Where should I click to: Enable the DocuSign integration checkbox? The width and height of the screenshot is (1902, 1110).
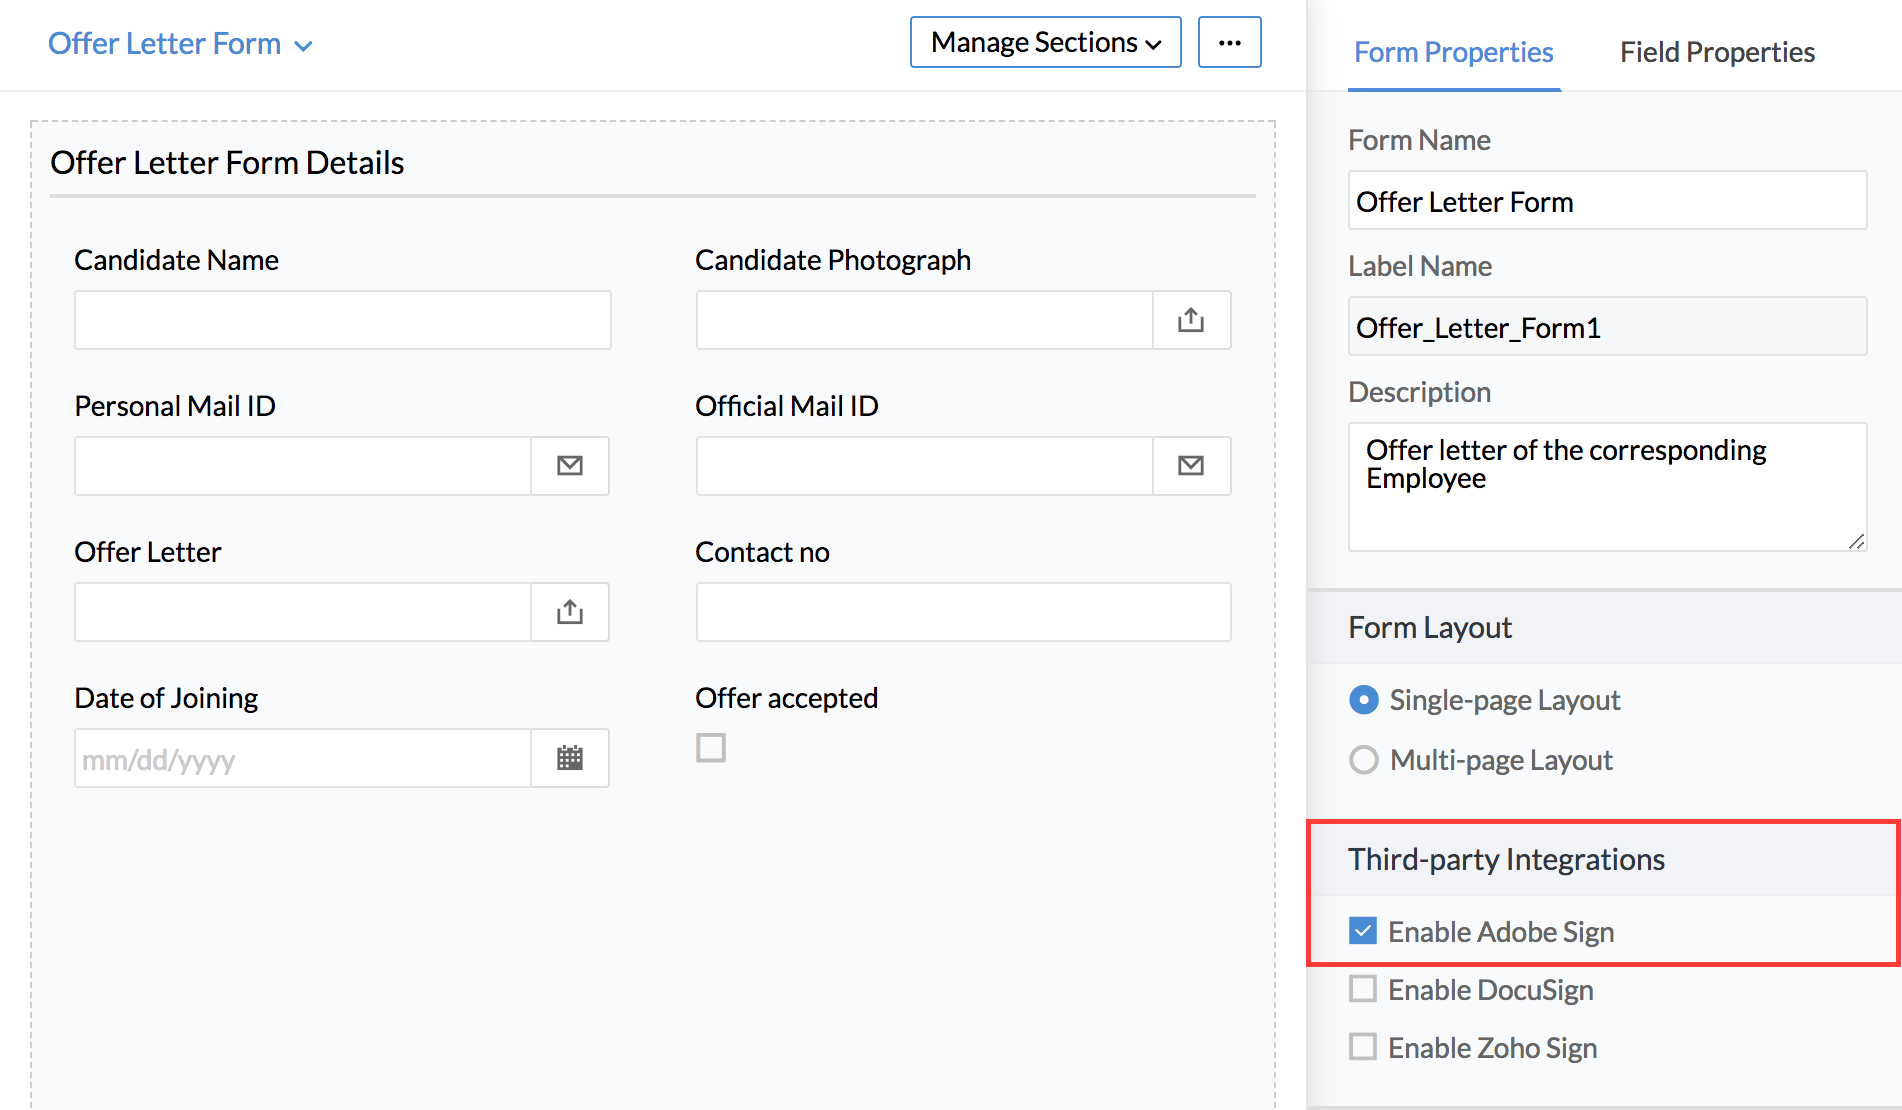click(x=1363, y=989)
